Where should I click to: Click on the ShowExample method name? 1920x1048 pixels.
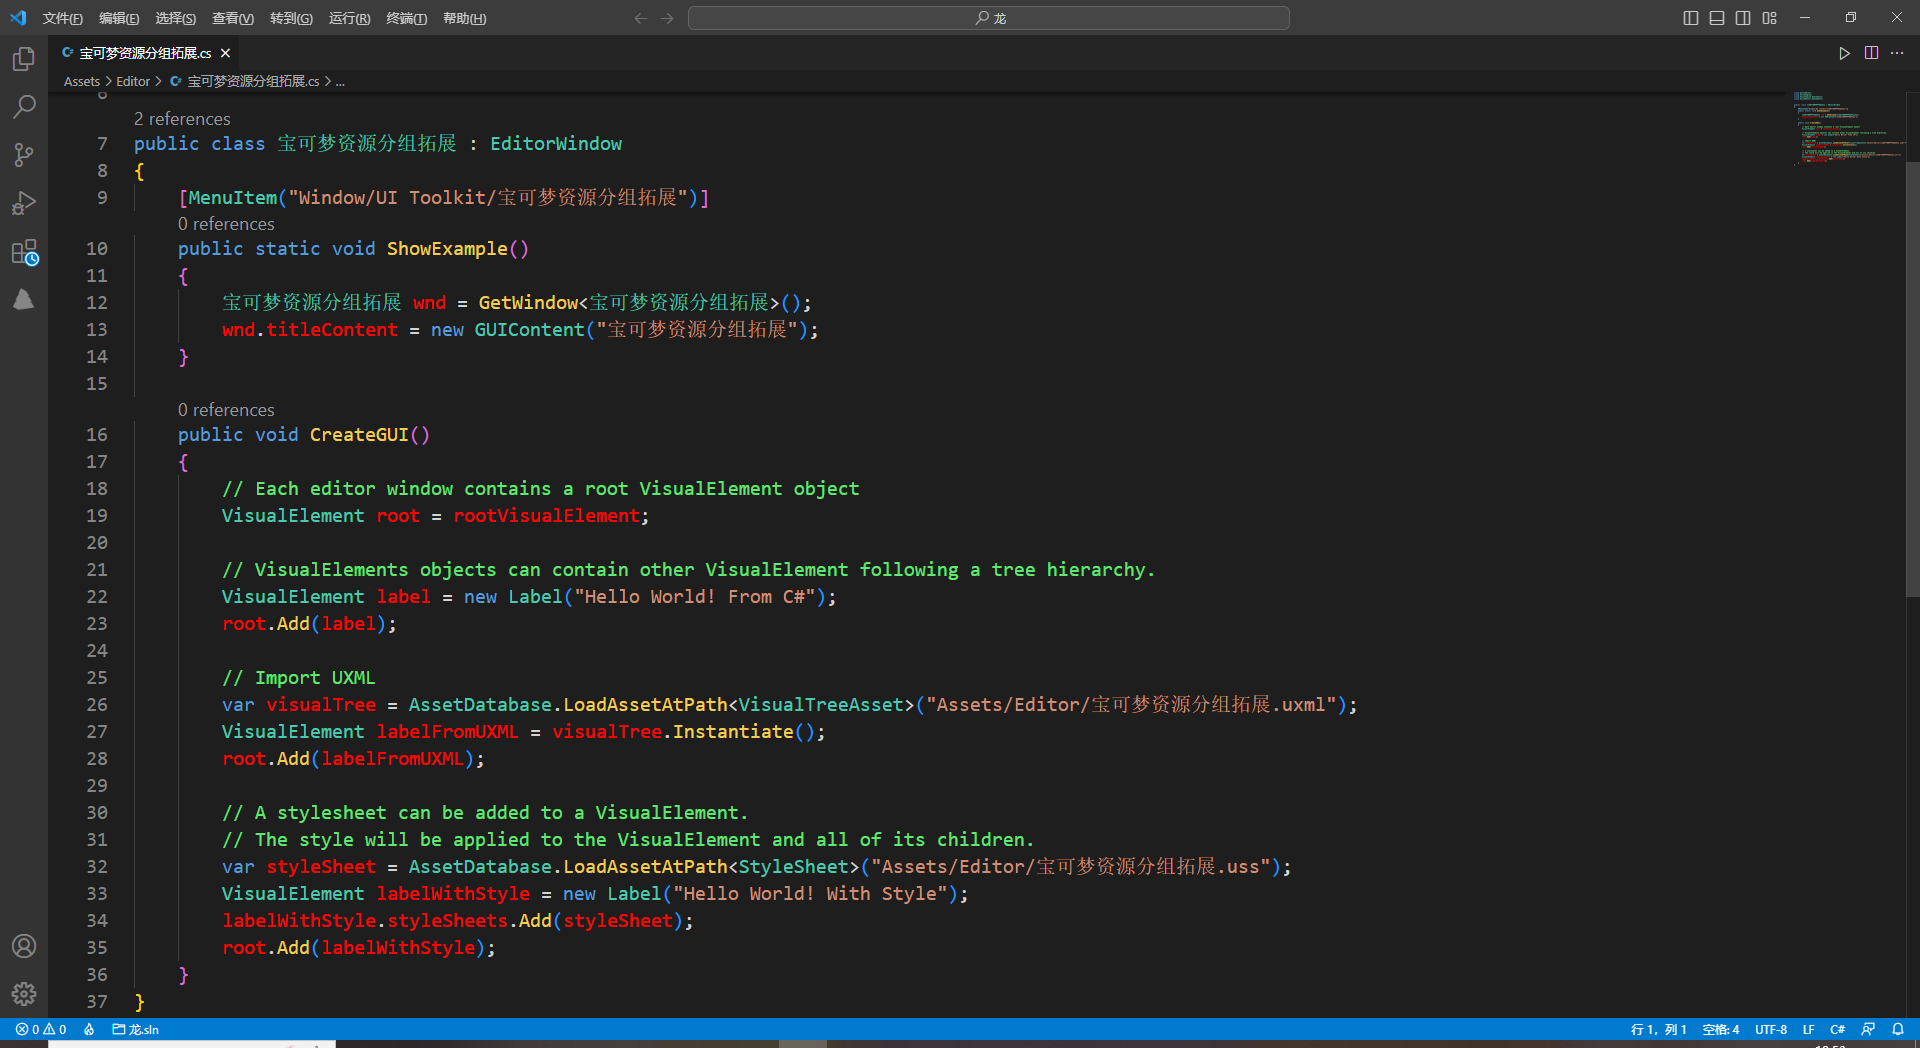point(447,249)
